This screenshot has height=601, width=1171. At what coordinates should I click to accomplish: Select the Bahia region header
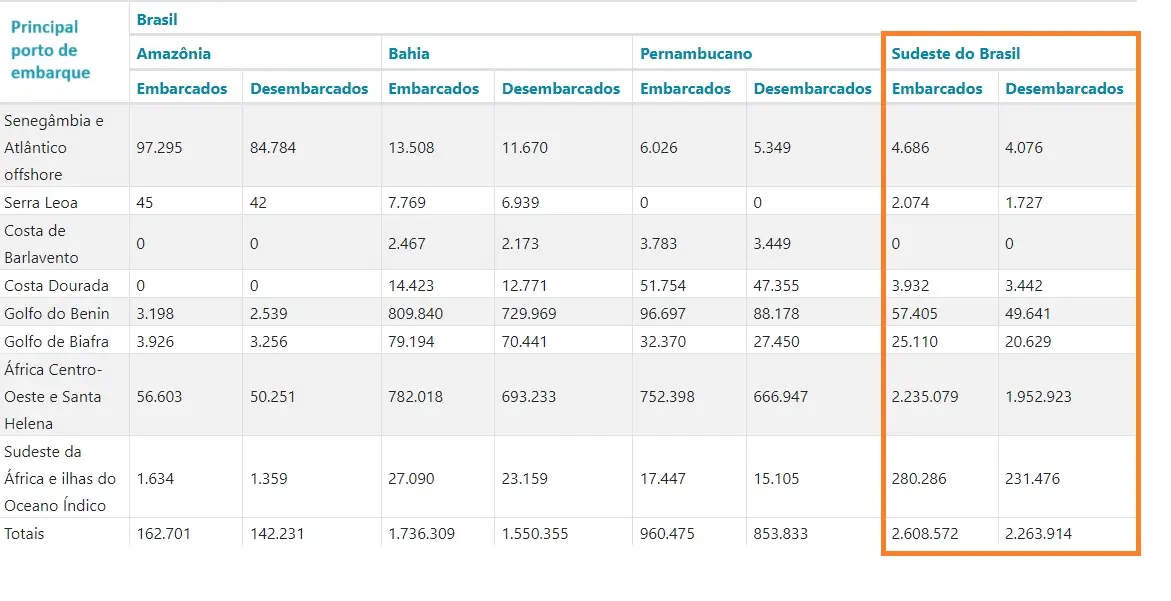click(x=409, y=54)
